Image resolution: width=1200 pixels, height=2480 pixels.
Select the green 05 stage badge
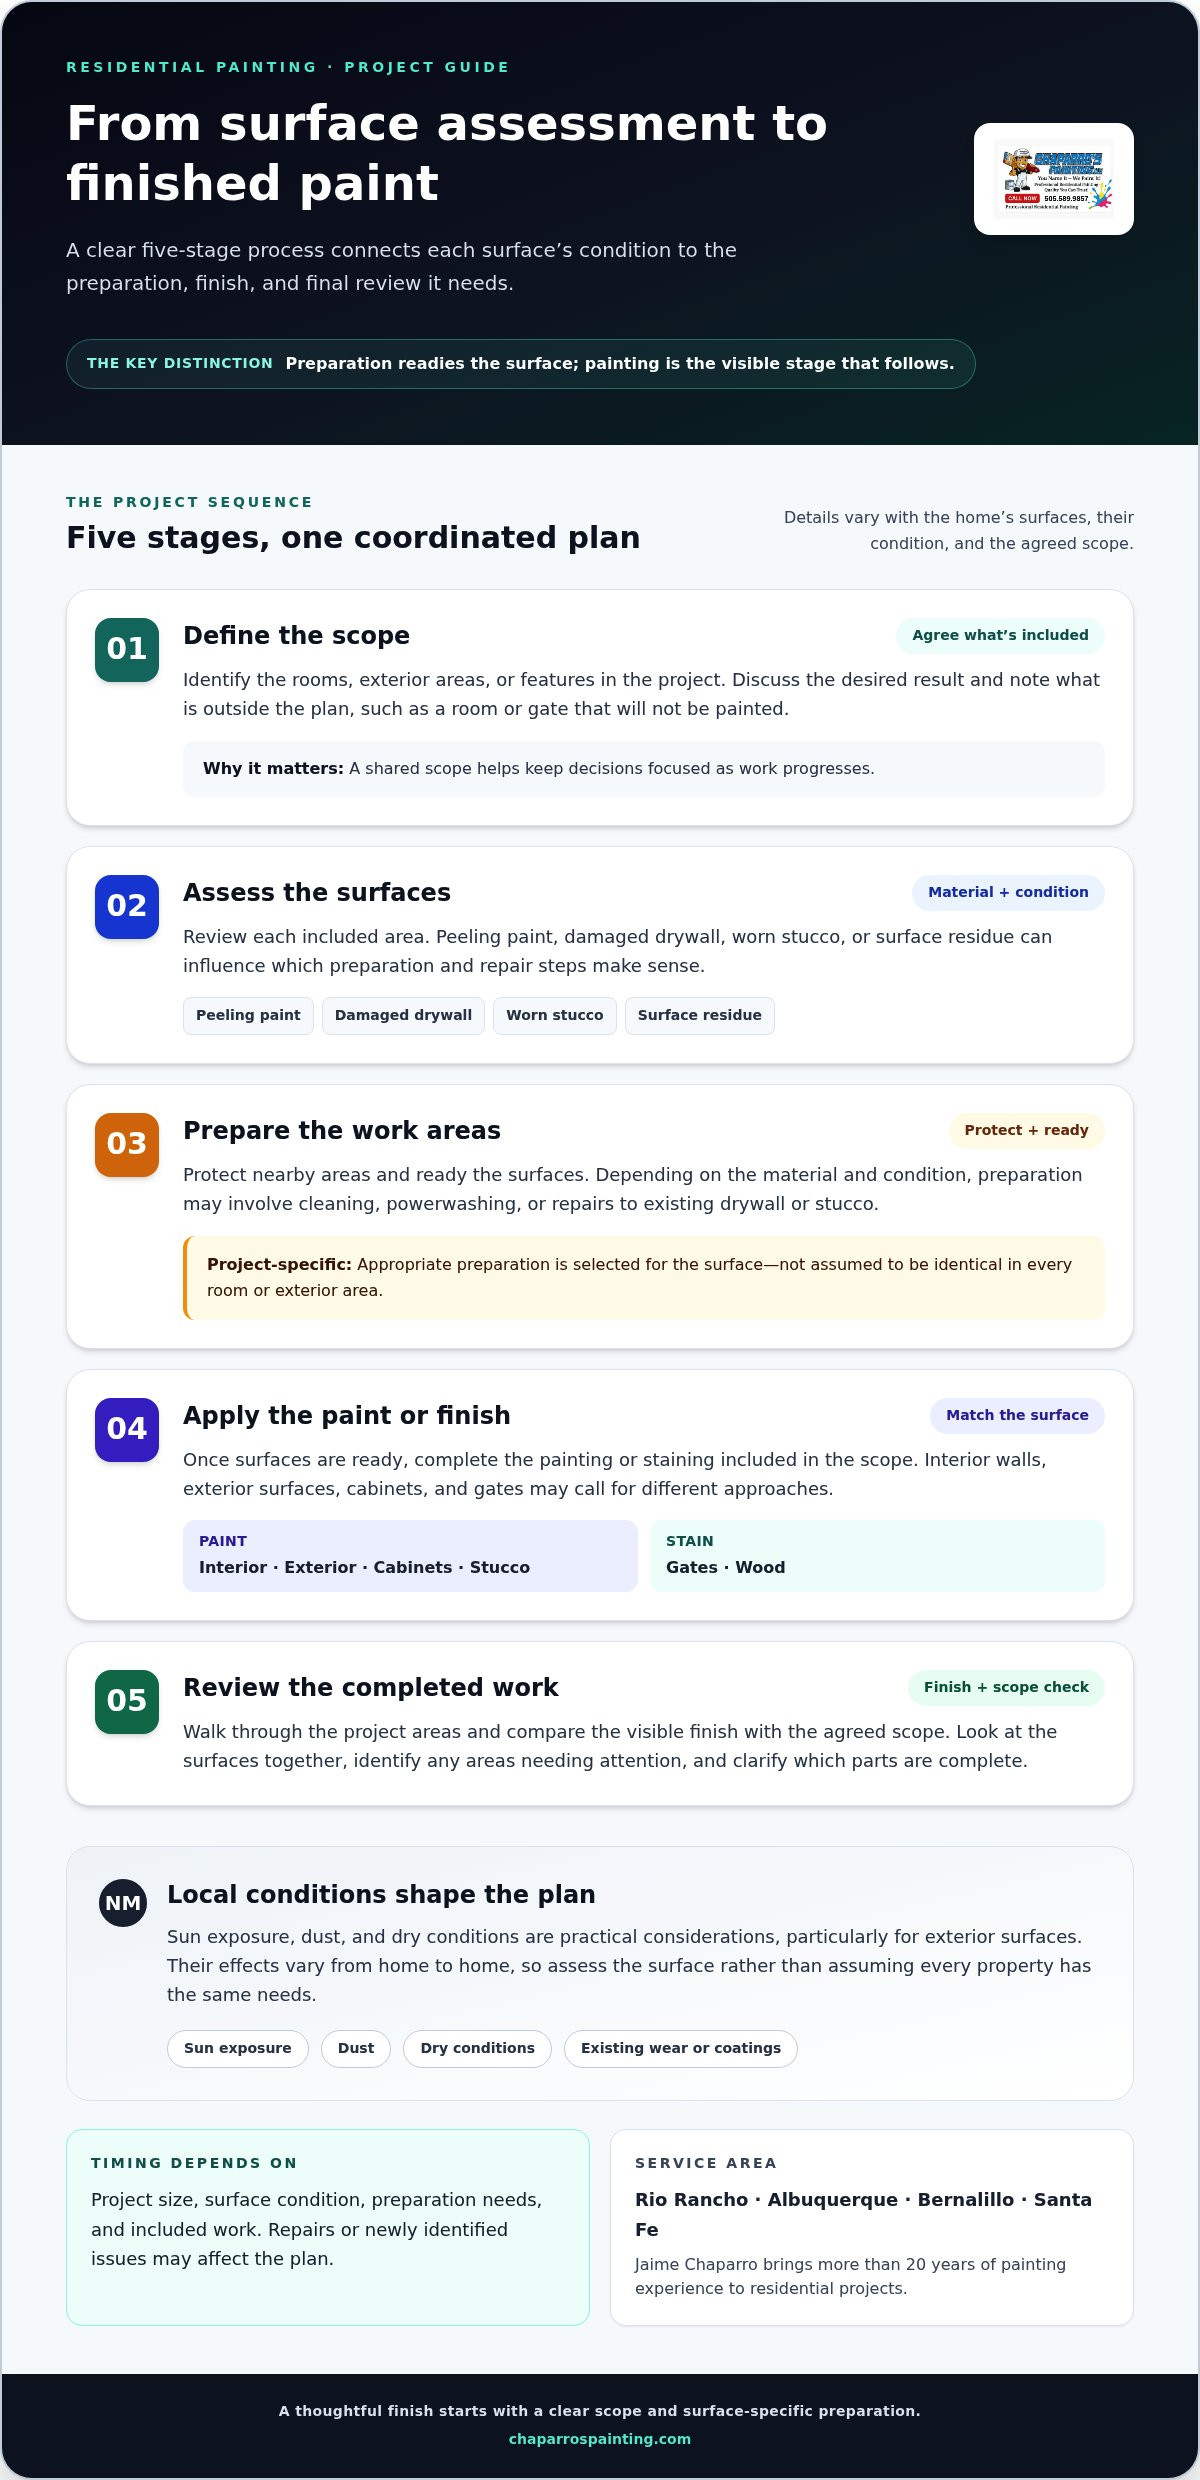pos(127,1702)
